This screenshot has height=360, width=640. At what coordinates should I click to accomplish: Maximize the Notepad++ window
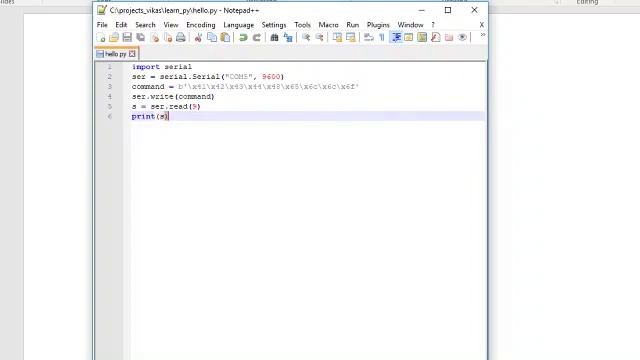(448, 10)
